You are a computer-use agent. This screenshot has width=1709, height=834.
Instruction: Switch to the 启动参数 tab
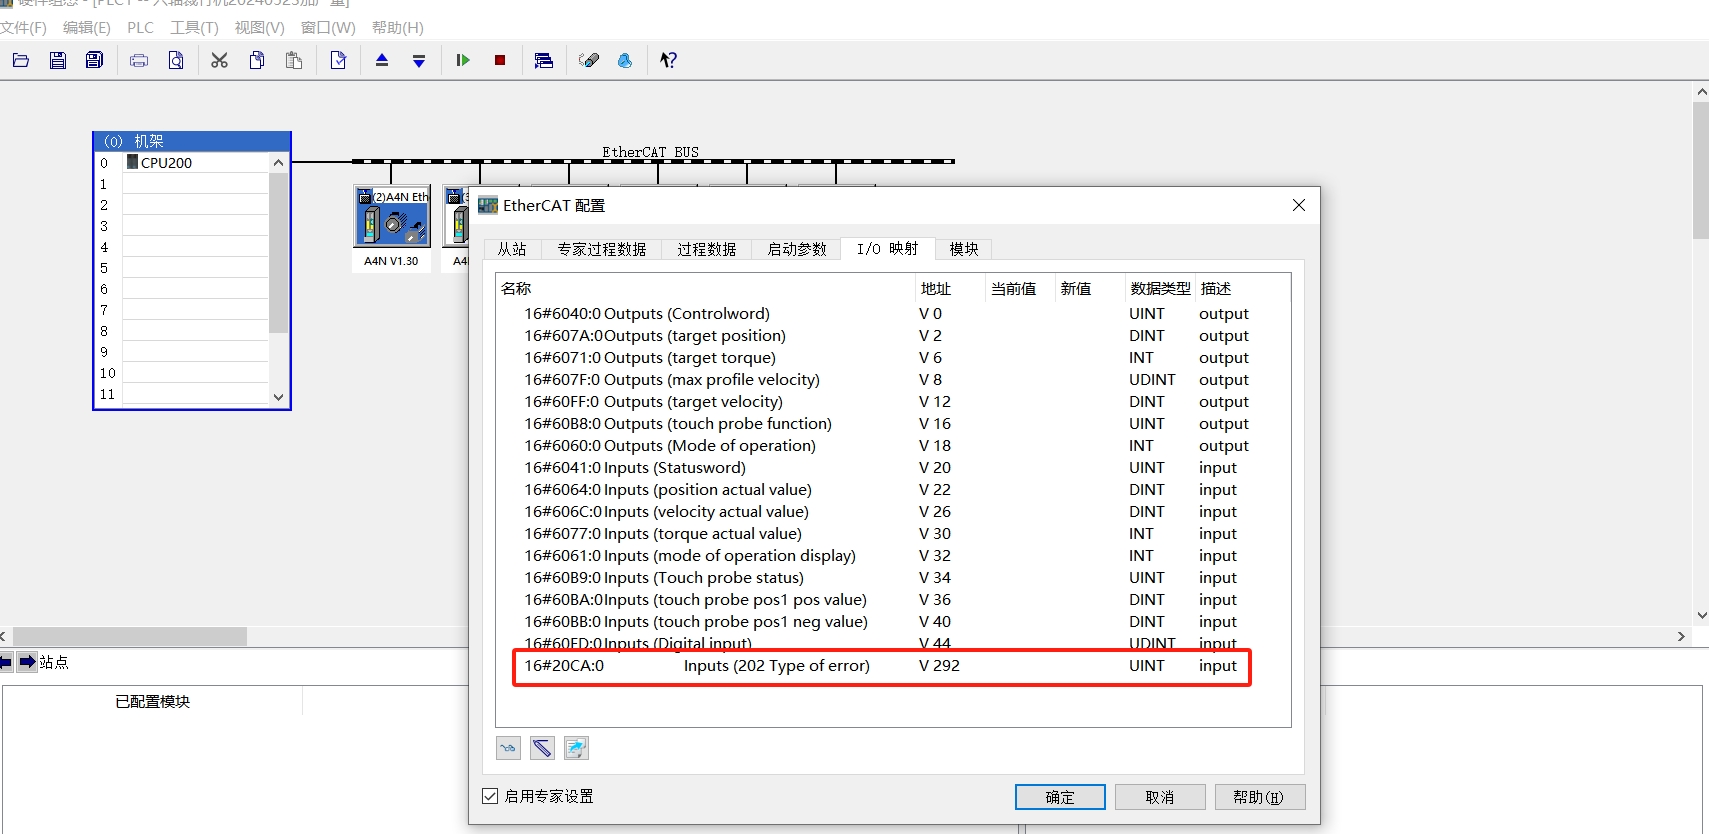click(797, 249)
